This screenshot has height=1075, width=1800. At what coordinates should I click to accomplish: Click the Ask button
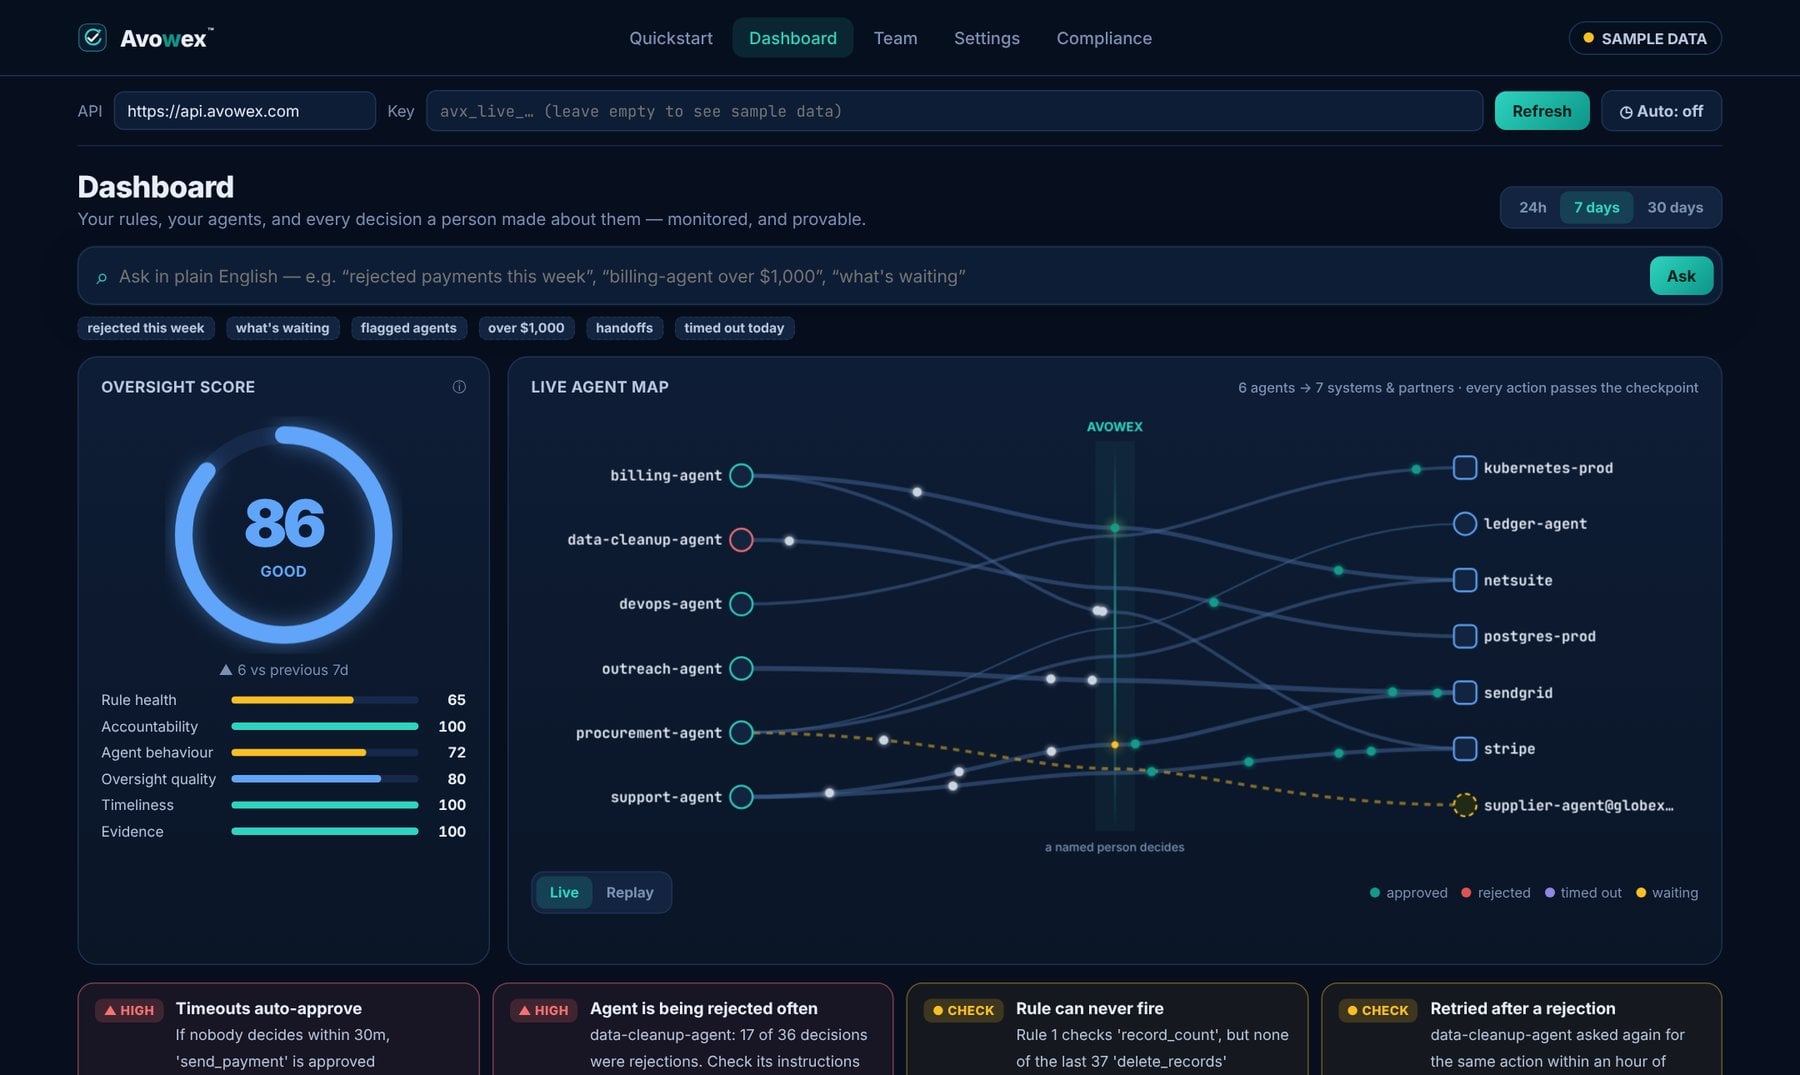click(1681, 276)
